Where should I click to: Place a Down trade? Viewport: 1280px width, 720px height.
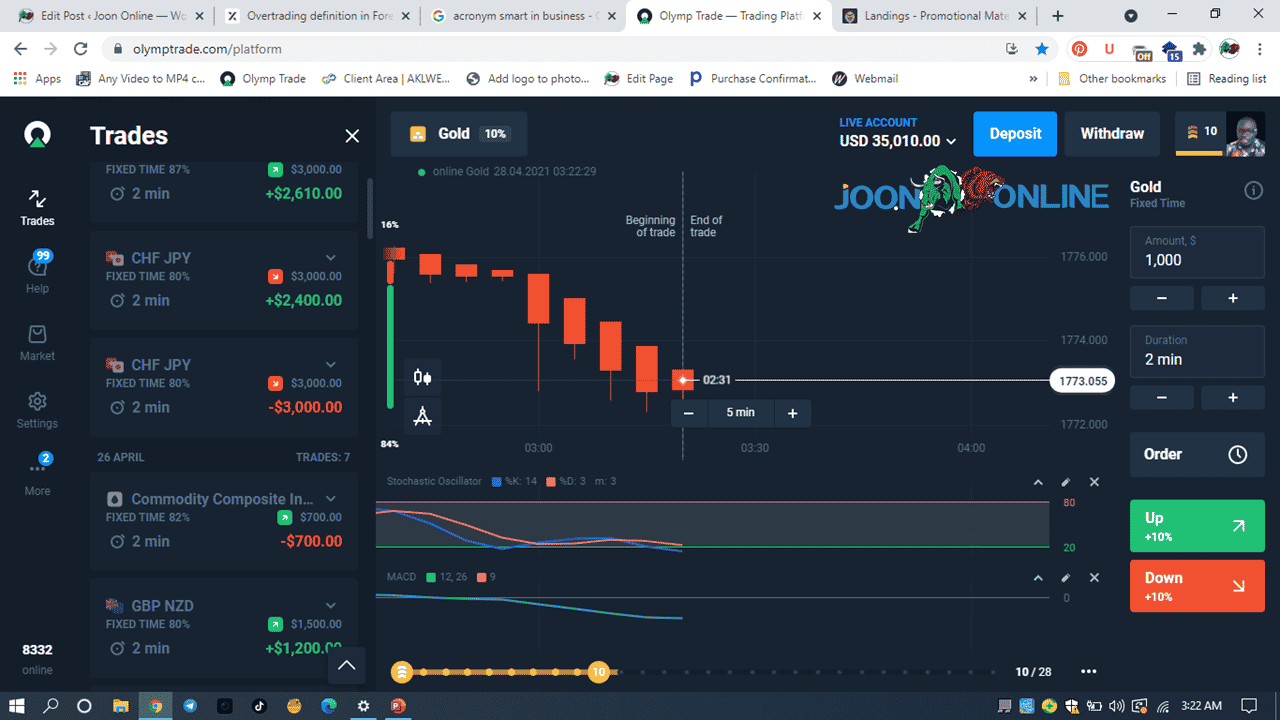1197,586
